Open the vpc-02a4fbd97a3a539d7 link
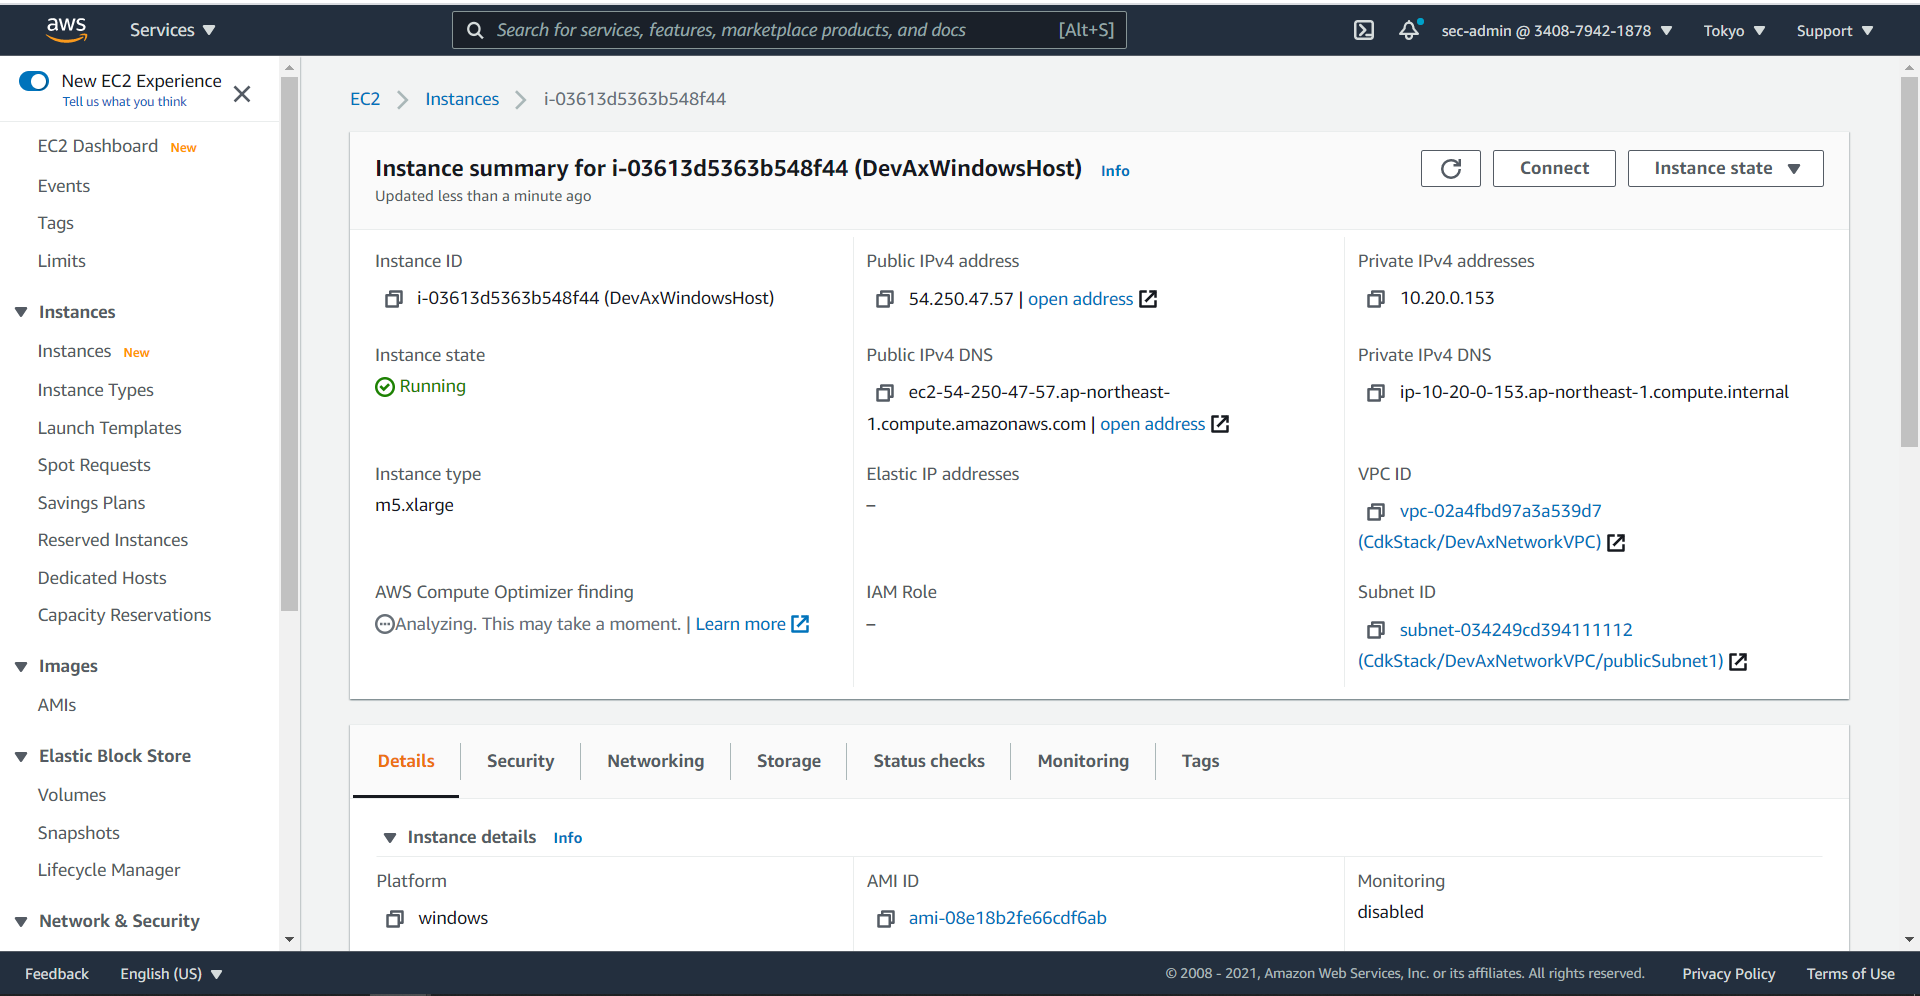This screenshot has width=1920, height=996. (1500, 511)
